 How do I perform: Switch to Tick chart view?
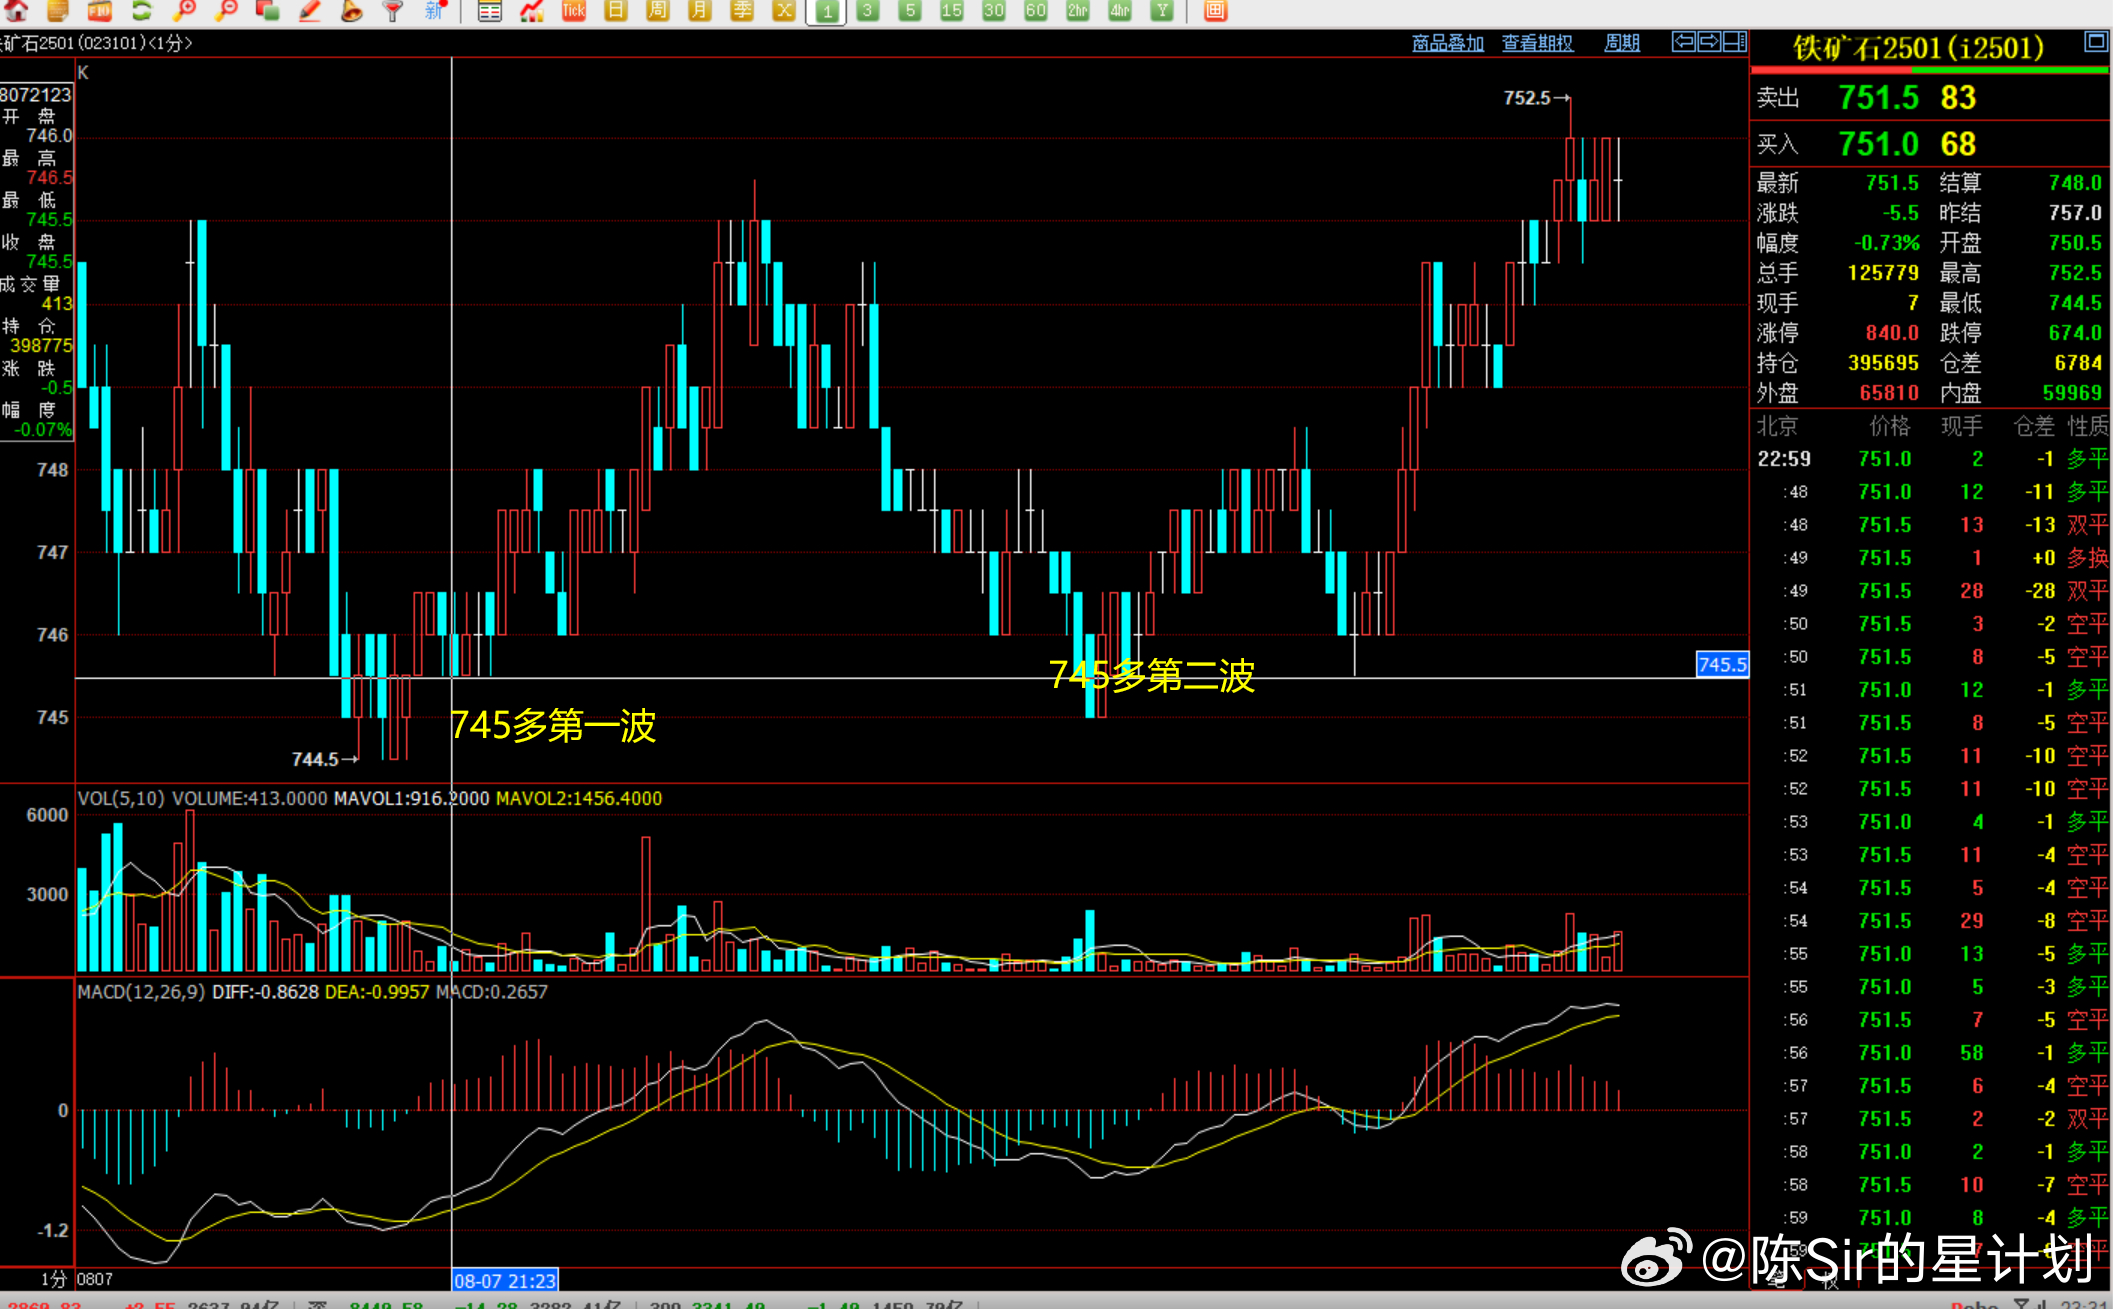[574, 11]
